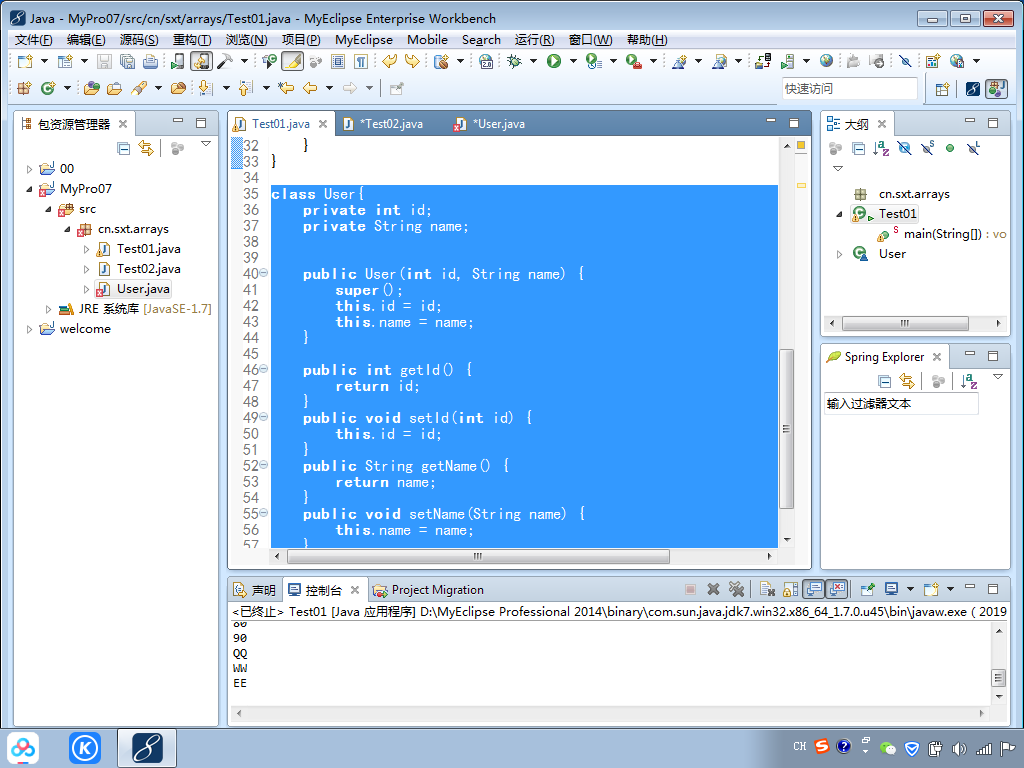This screenshot has height=768, width=1024.
Task: Open the Search menu
Action: point(481,40)
